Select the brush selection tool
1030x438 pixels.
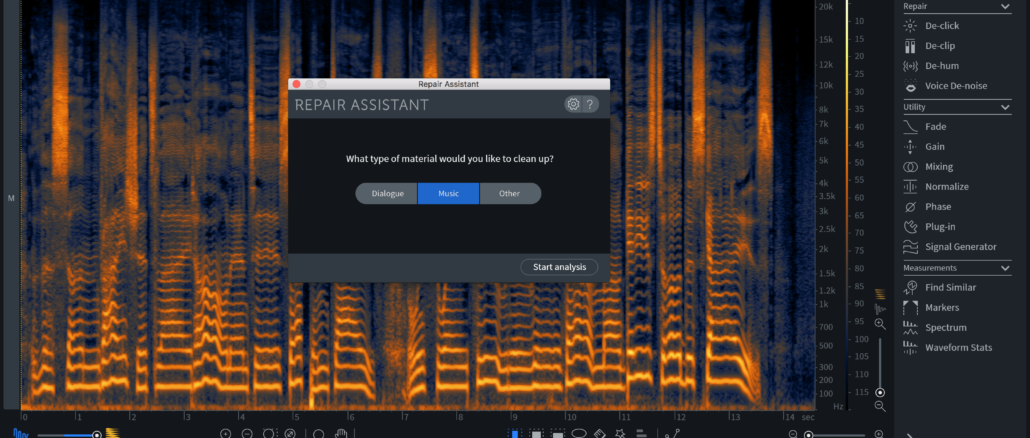pos(599,433)
